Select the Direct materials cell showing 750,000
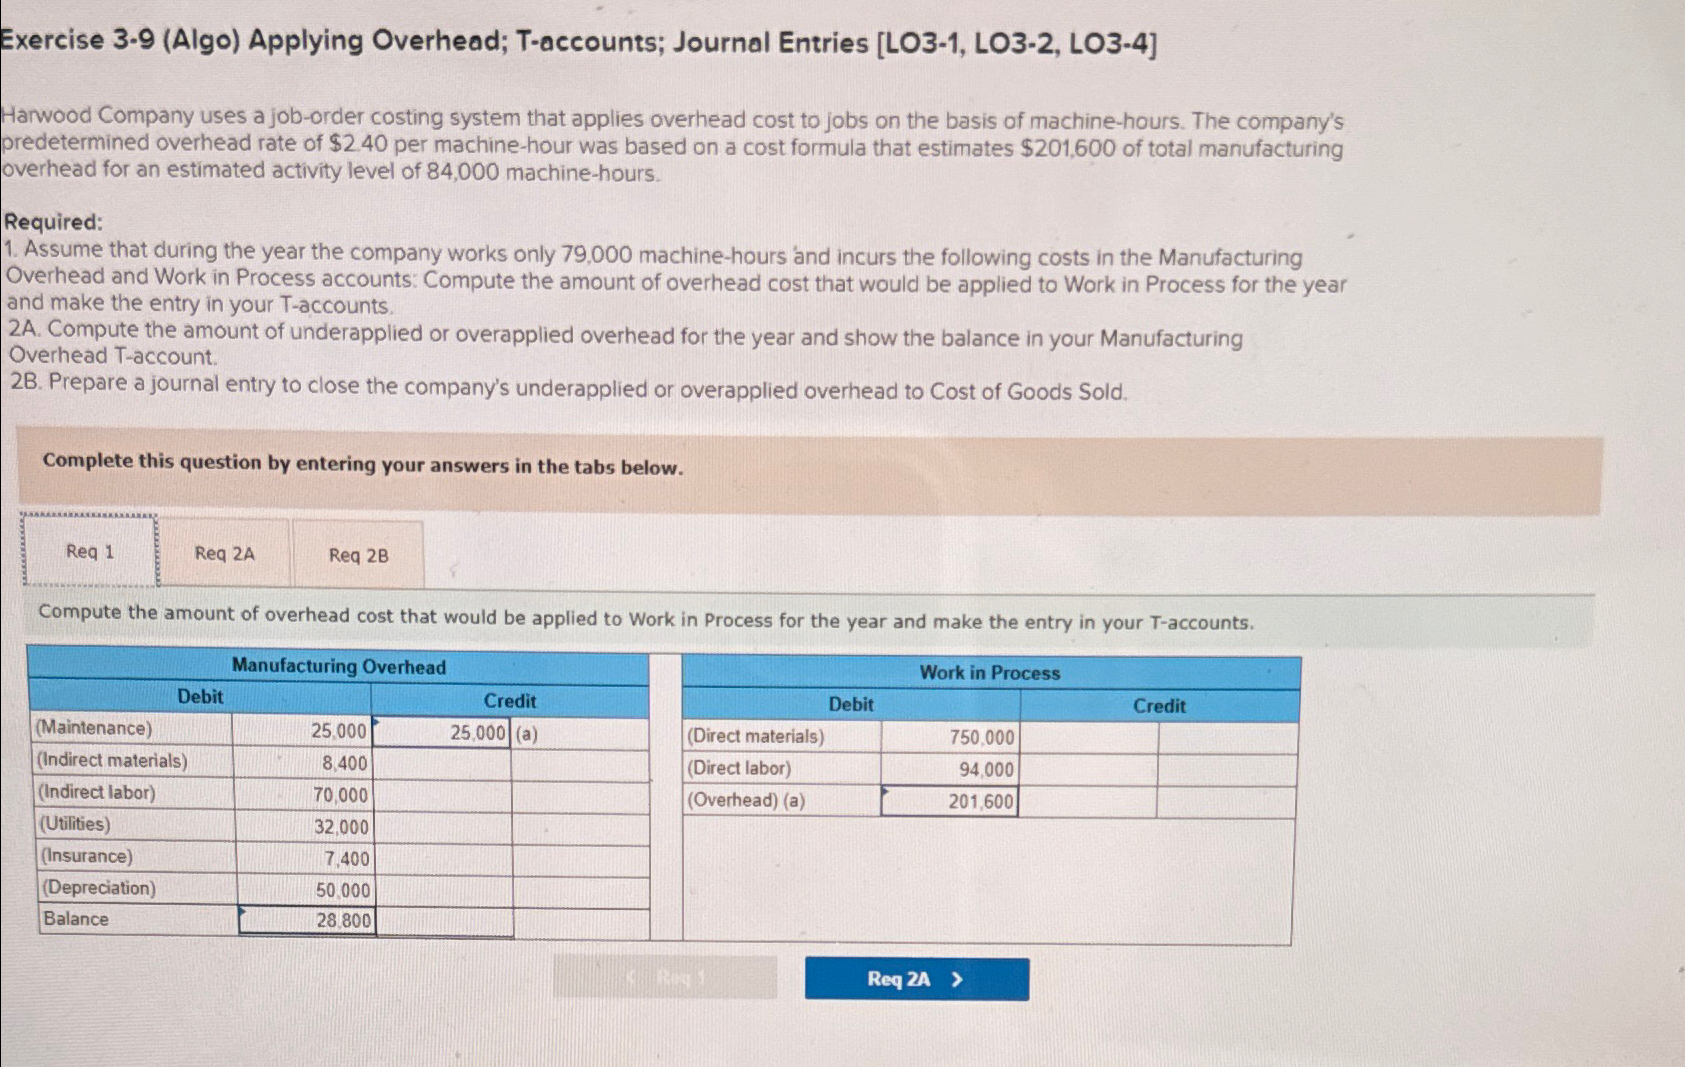This screenshot has width=1685, height=1067. coord(948,737)
